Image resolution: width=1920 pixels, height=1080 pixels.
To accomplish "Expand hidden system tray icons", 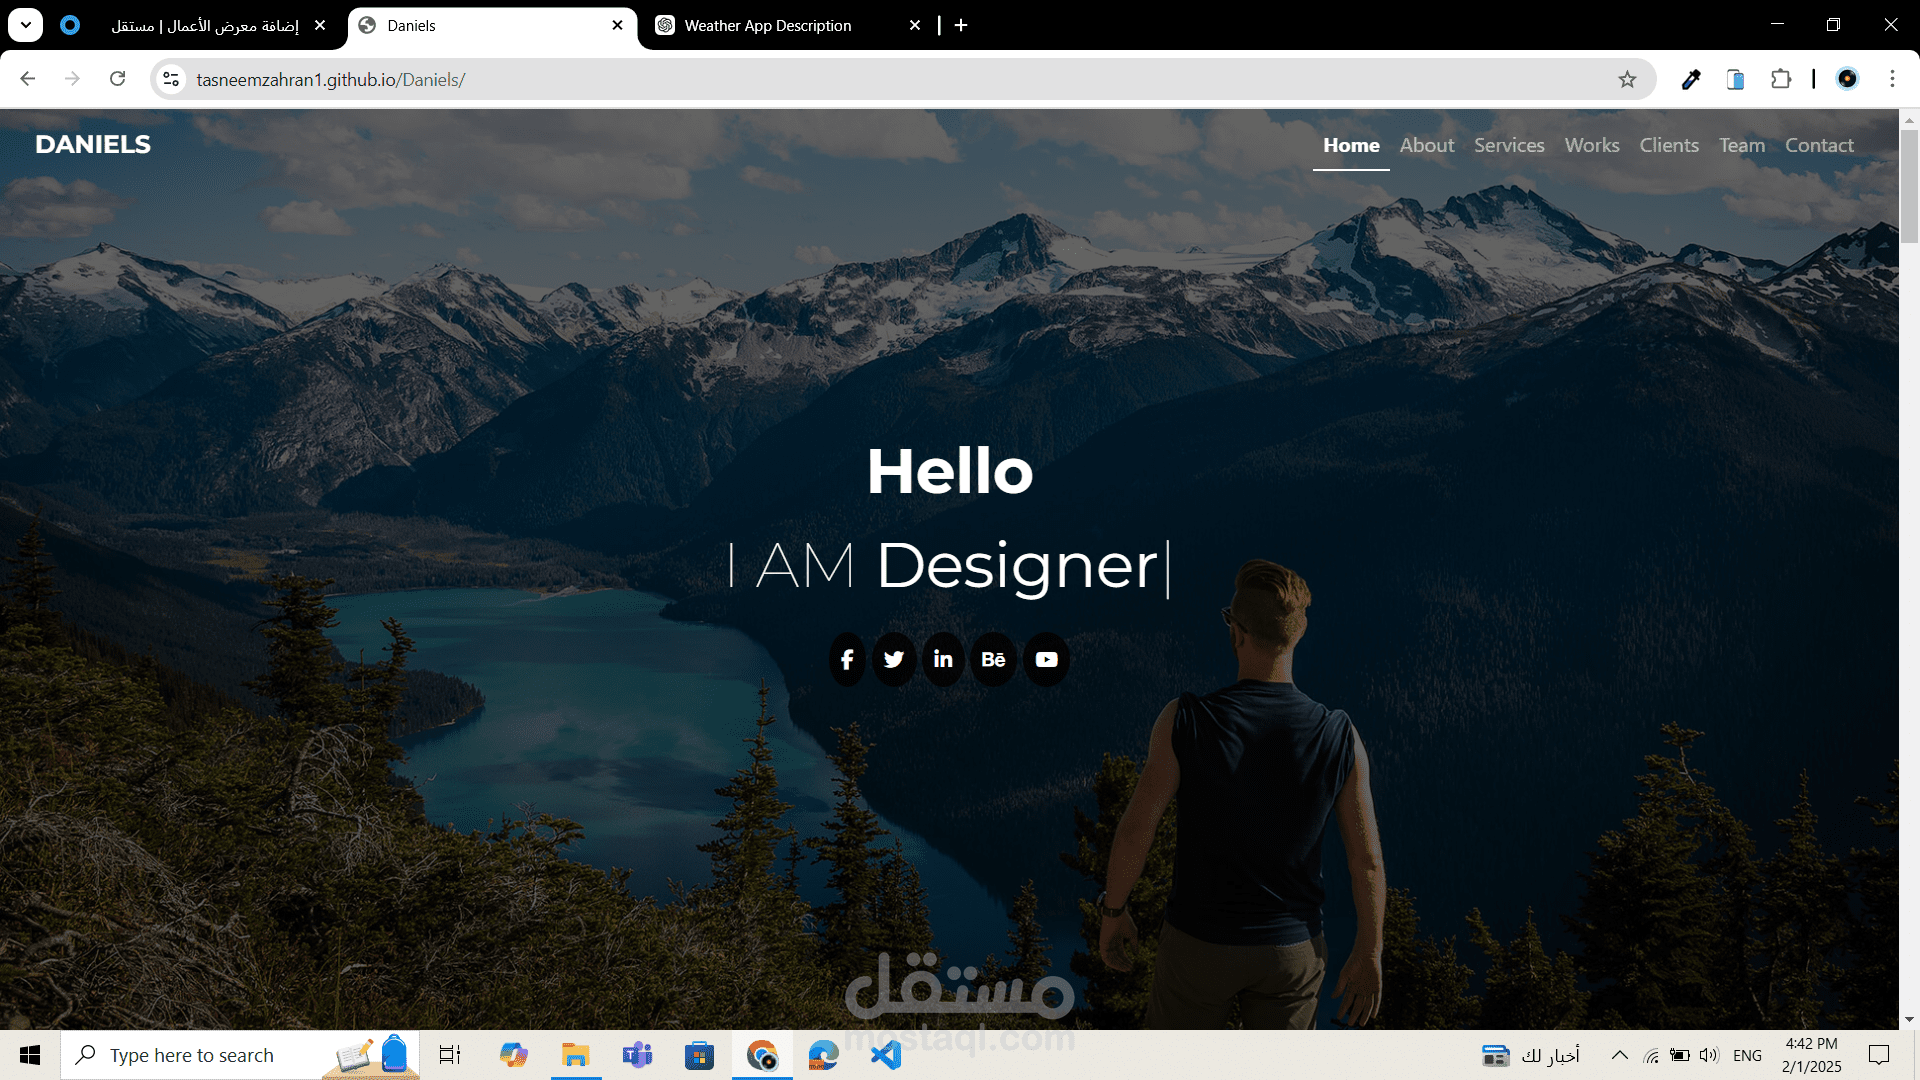I will 1619,1055.
